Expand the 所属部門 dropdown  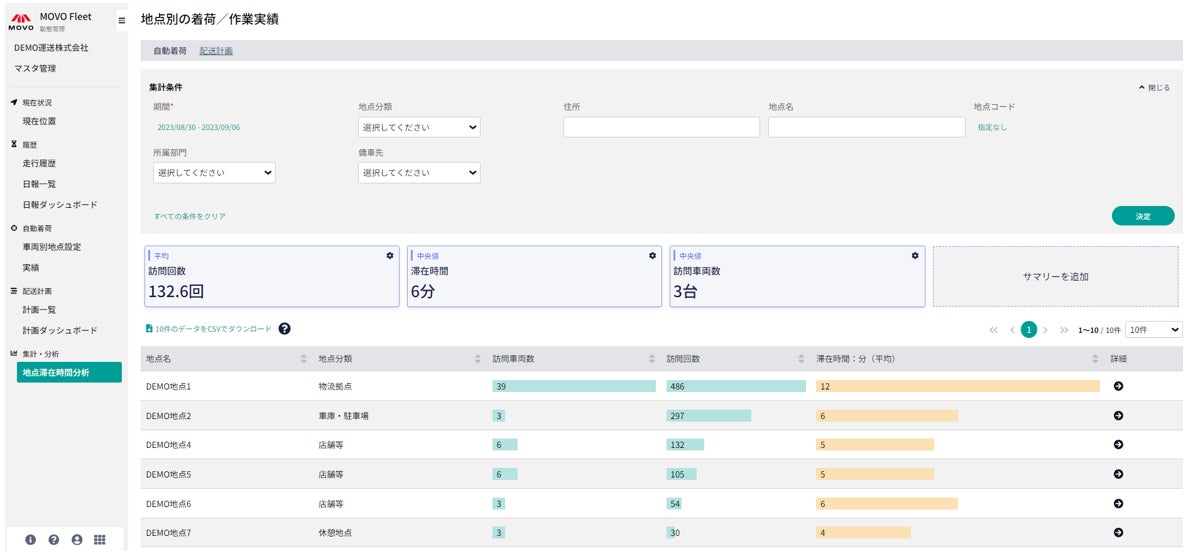point(214,173)
